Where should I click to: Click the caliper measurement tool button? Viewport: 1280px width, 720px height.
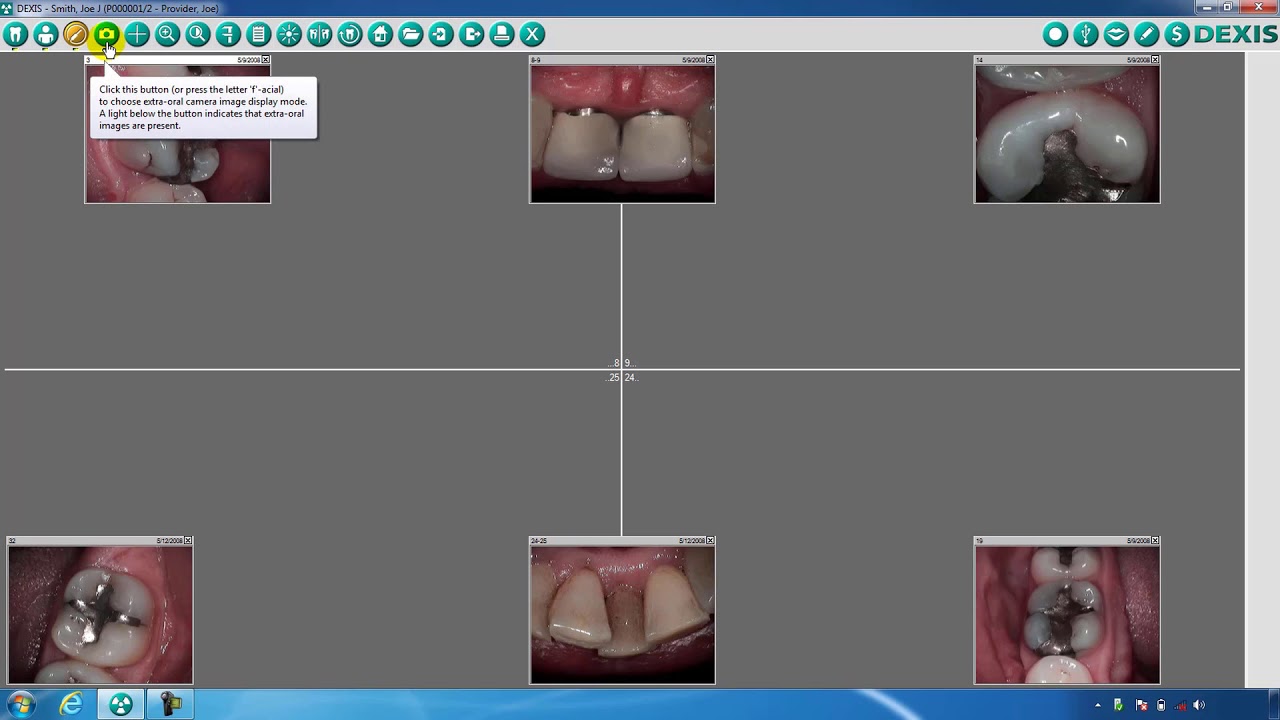point(228,35)
